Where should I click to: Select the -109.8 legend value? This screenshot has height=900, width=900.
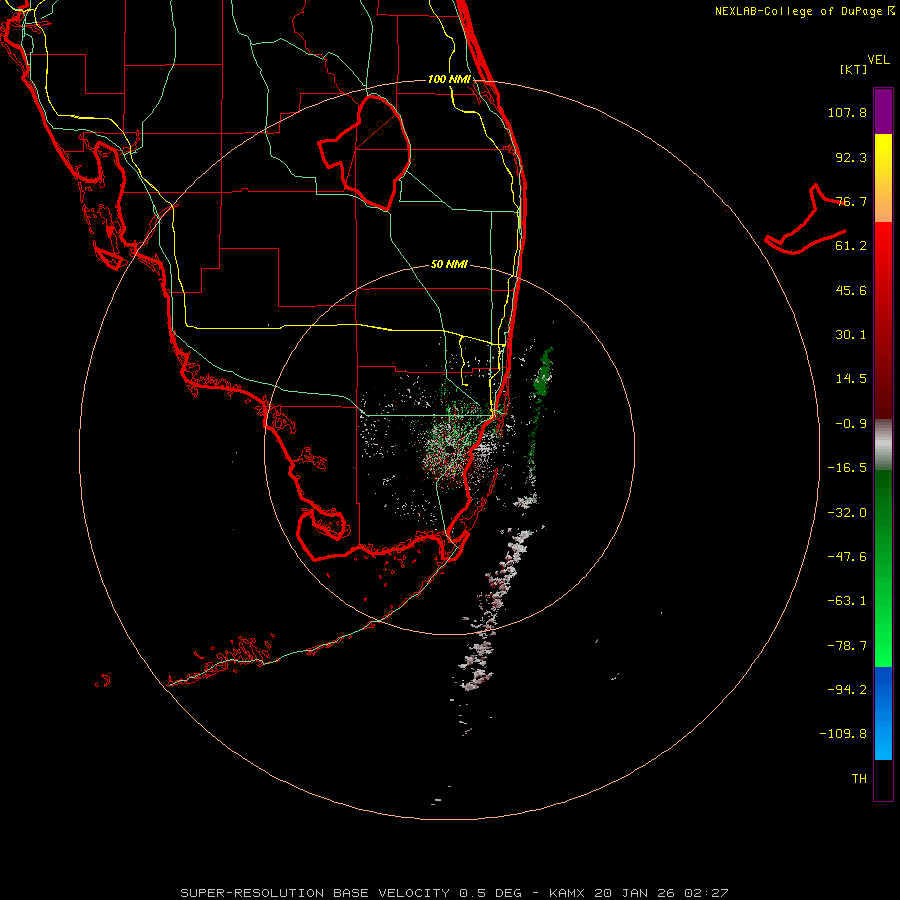(843, 734)
